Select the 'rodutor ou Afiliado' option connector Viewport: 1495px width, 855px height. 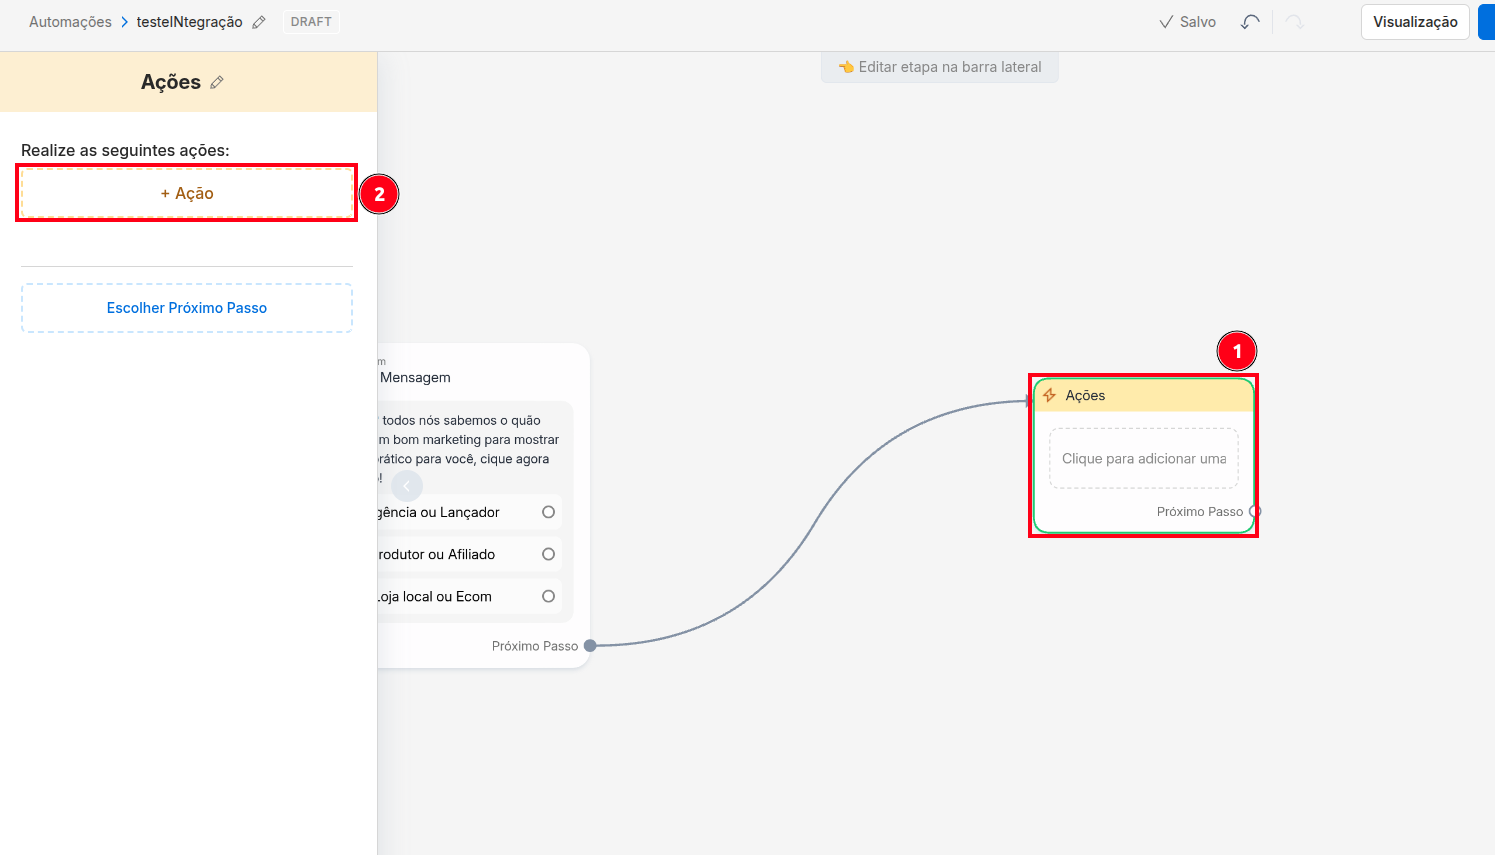(548, 554)
